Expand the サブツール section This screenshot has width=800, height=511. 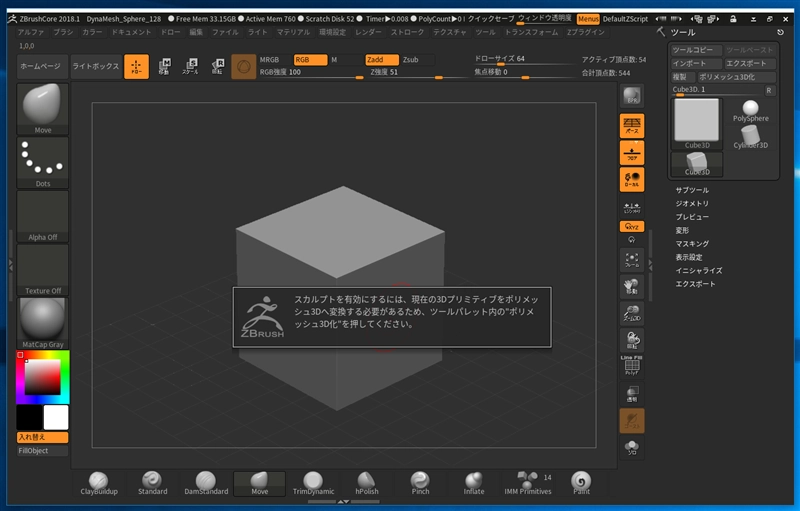click(x=692, y=190)
